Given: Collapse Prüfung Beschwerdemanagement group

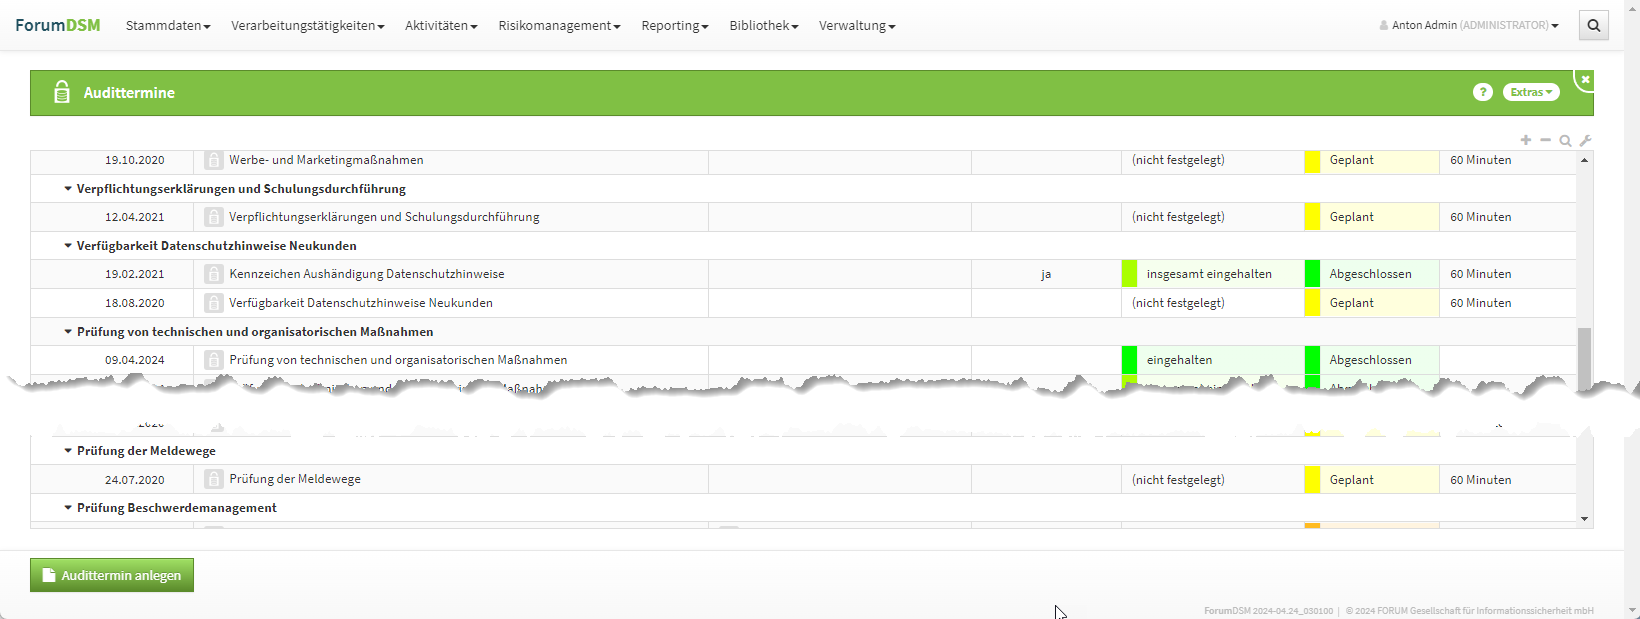Looking at the screenshot, I should pyautogui.click(x=68, y=508).
